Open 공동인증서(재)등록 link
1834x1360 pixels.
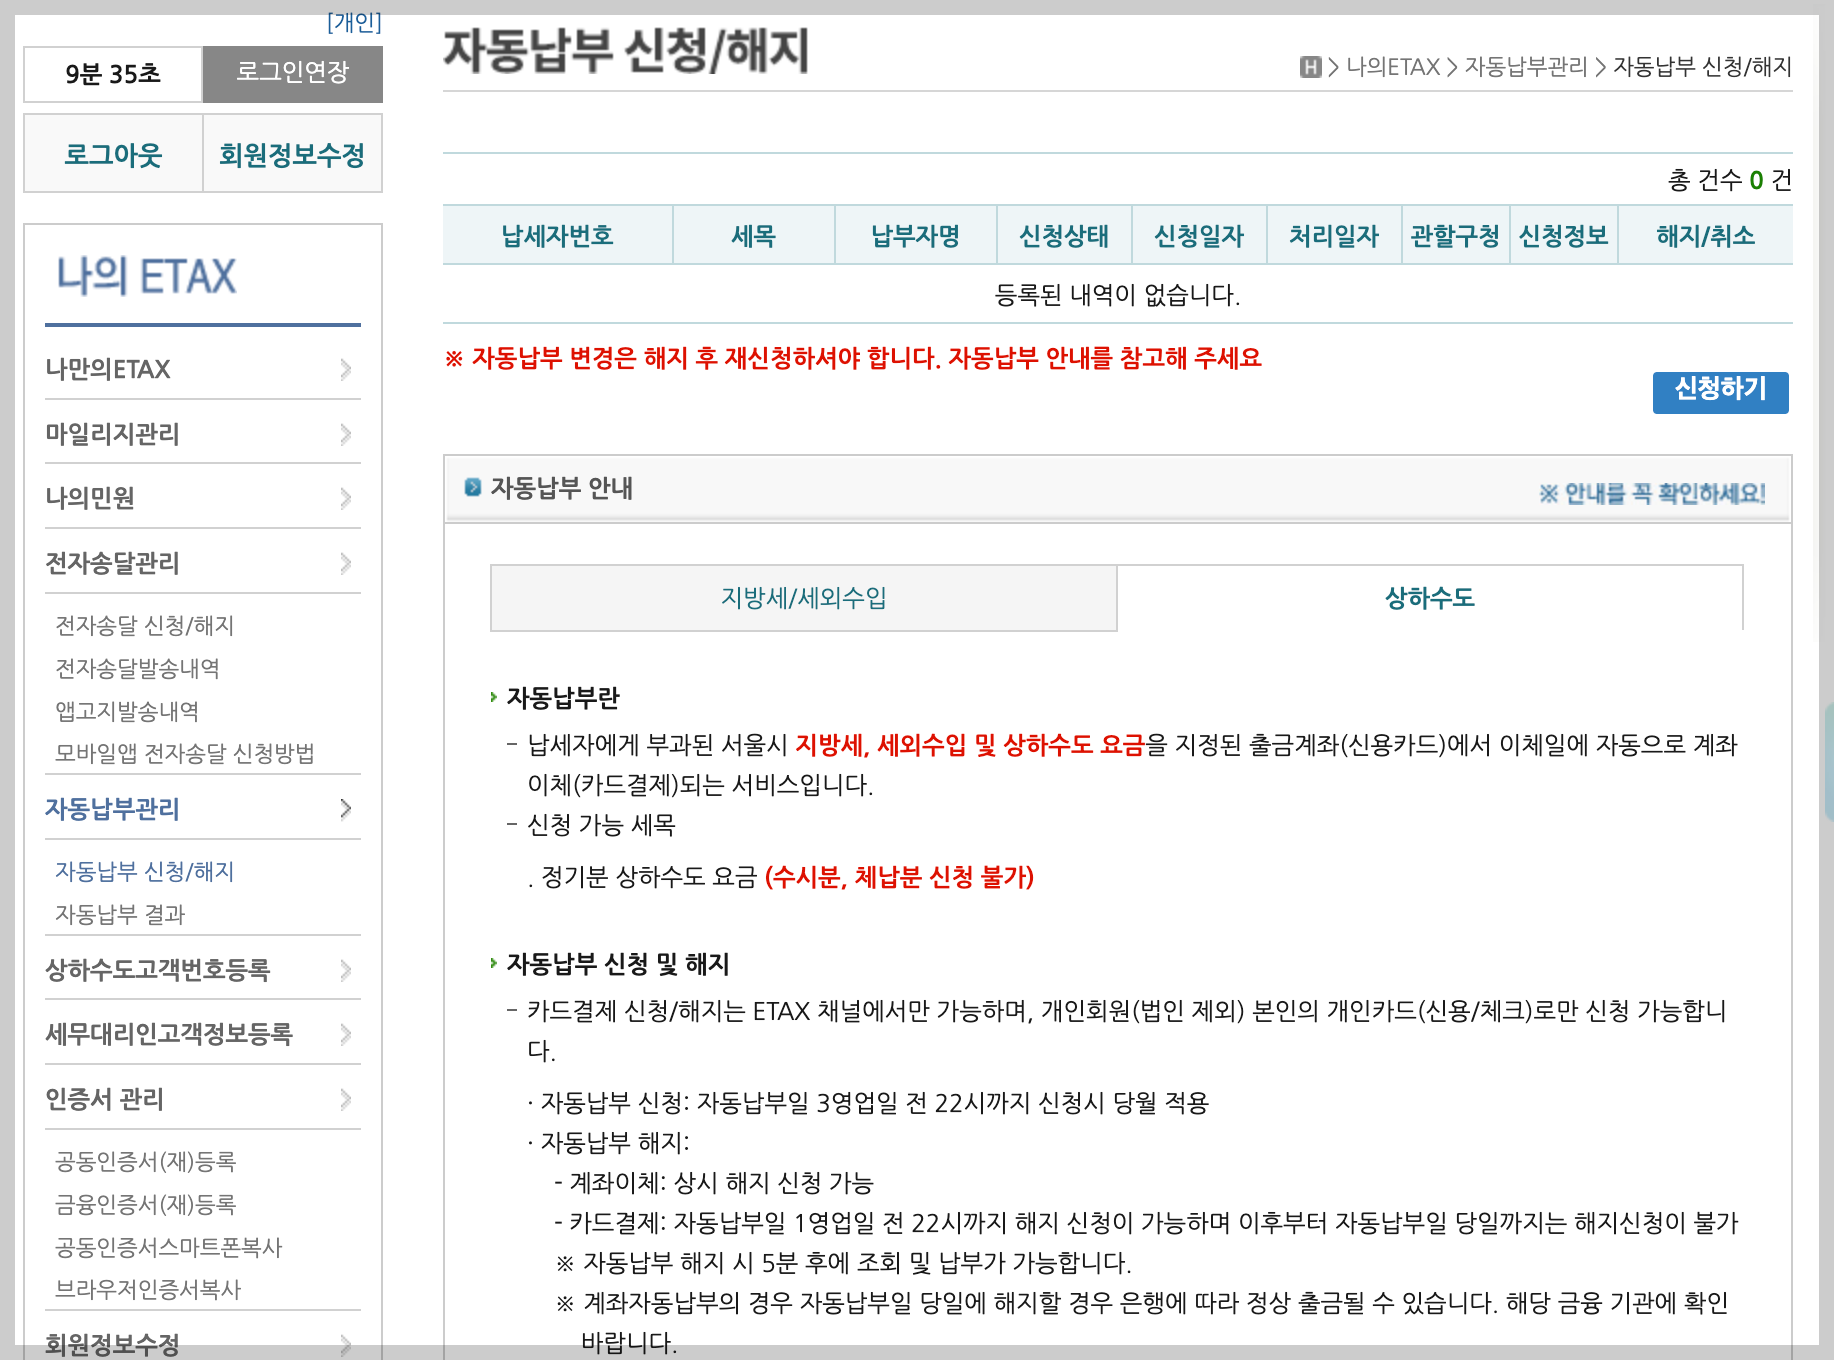[146, 1161]
